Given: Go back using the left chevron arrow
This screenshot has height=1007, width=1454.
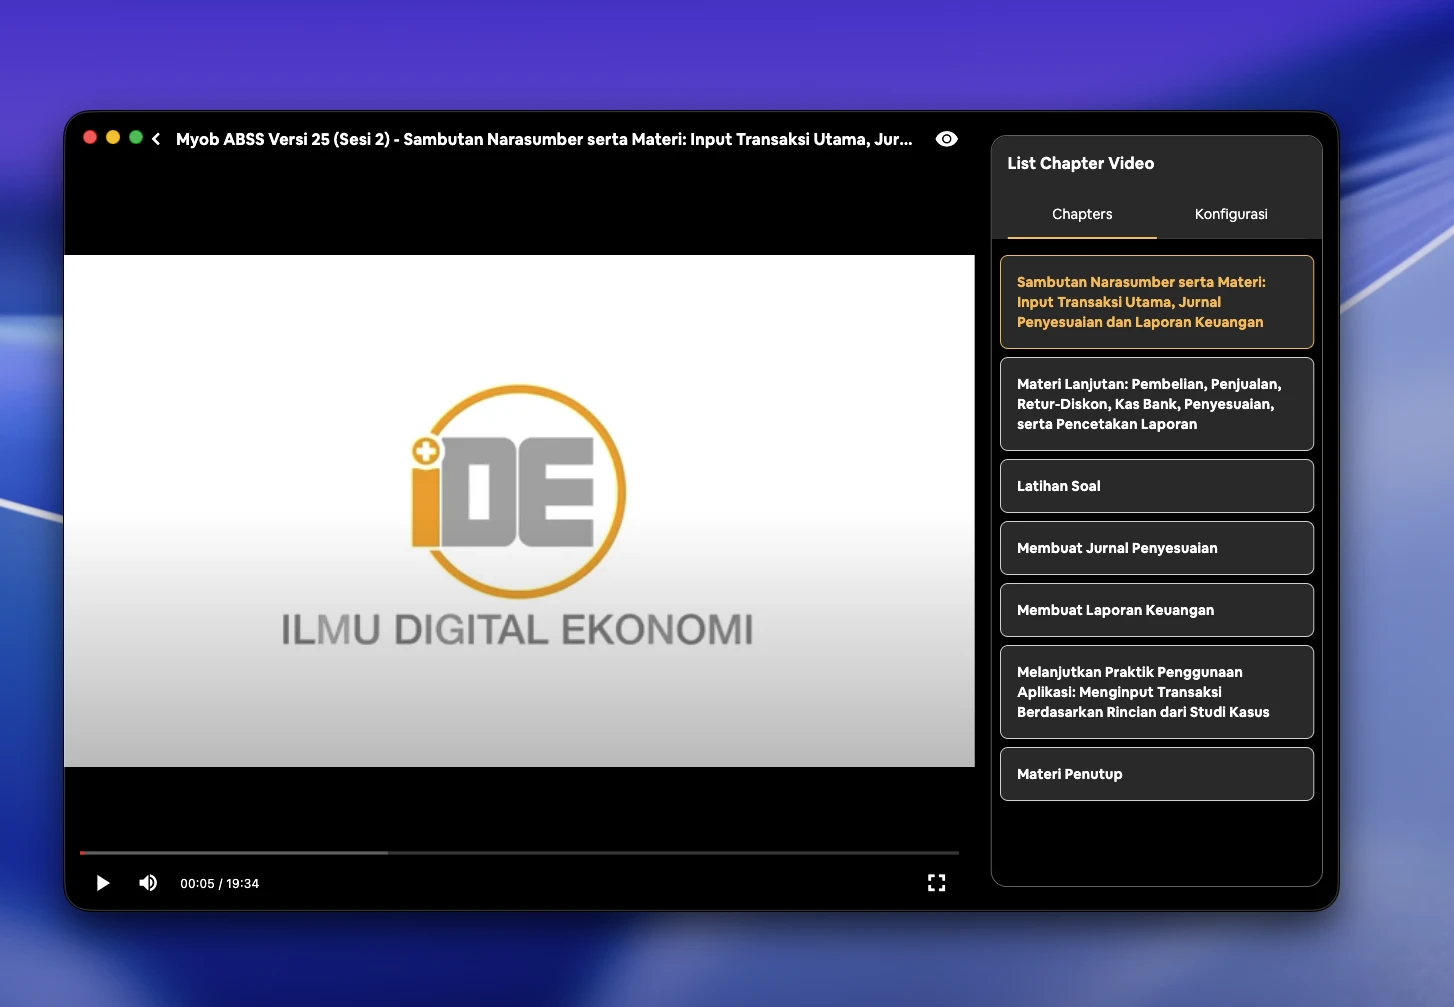Looking at the screenshot, I should [x=156, y=139].
